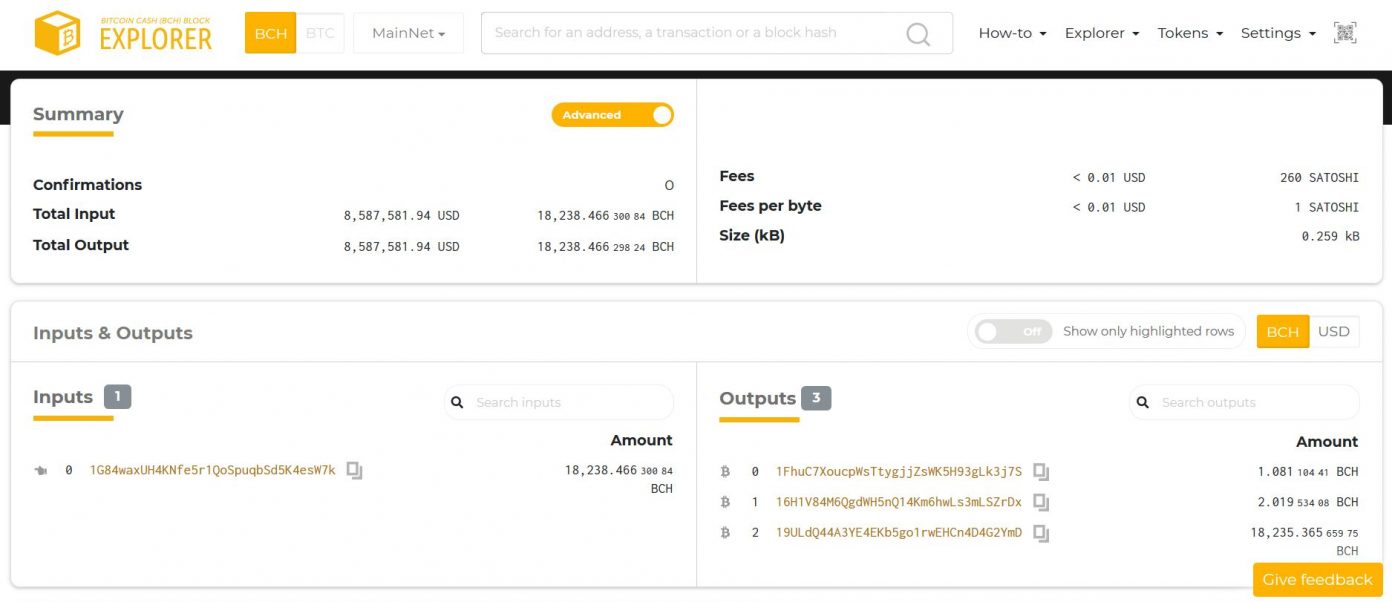Open the Explorer dropdown menu
Screen dimensions: 1392x602
(1101, 33)
